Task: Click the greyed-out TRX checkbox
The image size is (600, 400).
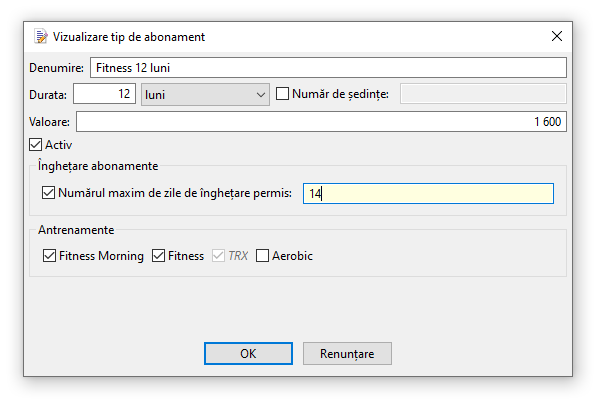Action: click(x=218, y=256)
